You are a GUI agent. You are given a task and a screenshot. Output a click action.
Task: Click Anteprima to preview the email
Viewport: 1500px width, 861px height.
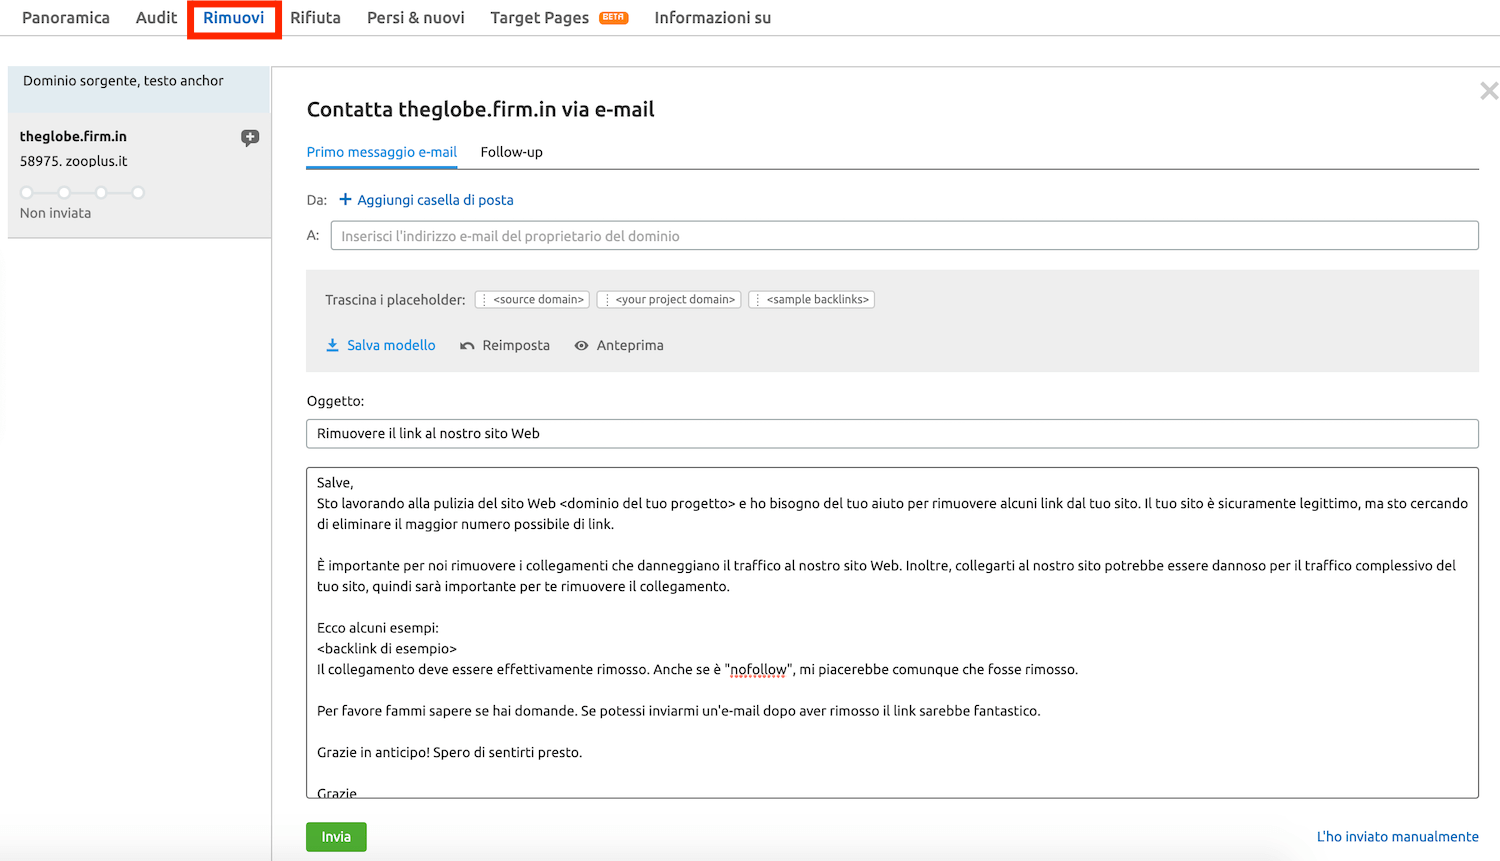tap(630, 345)
